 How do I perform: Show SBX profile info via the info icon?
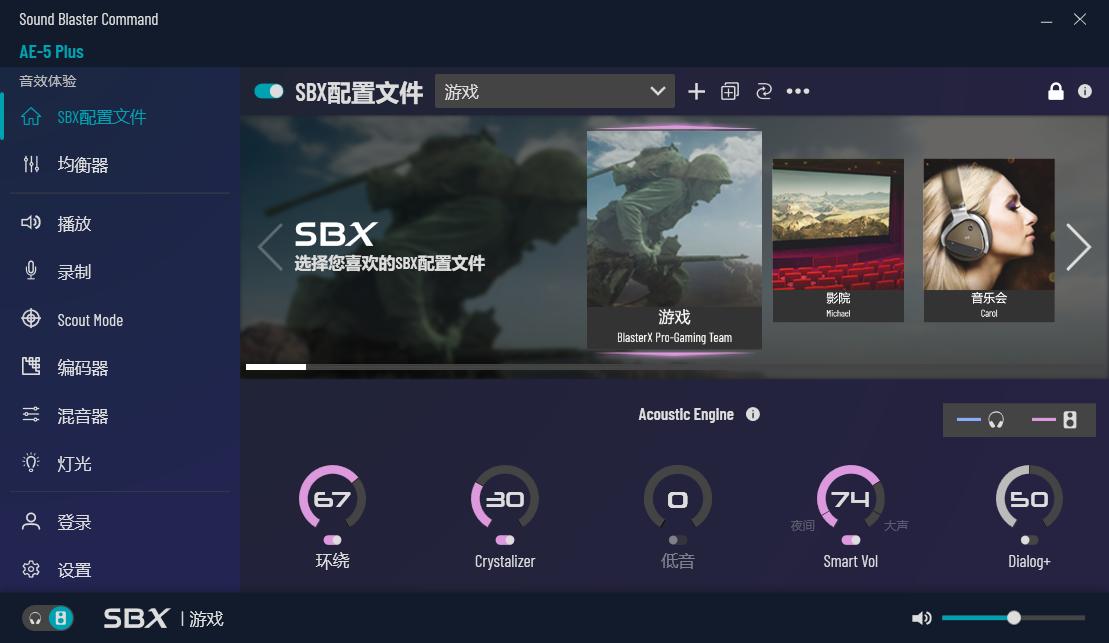[x=1083, y=91]
